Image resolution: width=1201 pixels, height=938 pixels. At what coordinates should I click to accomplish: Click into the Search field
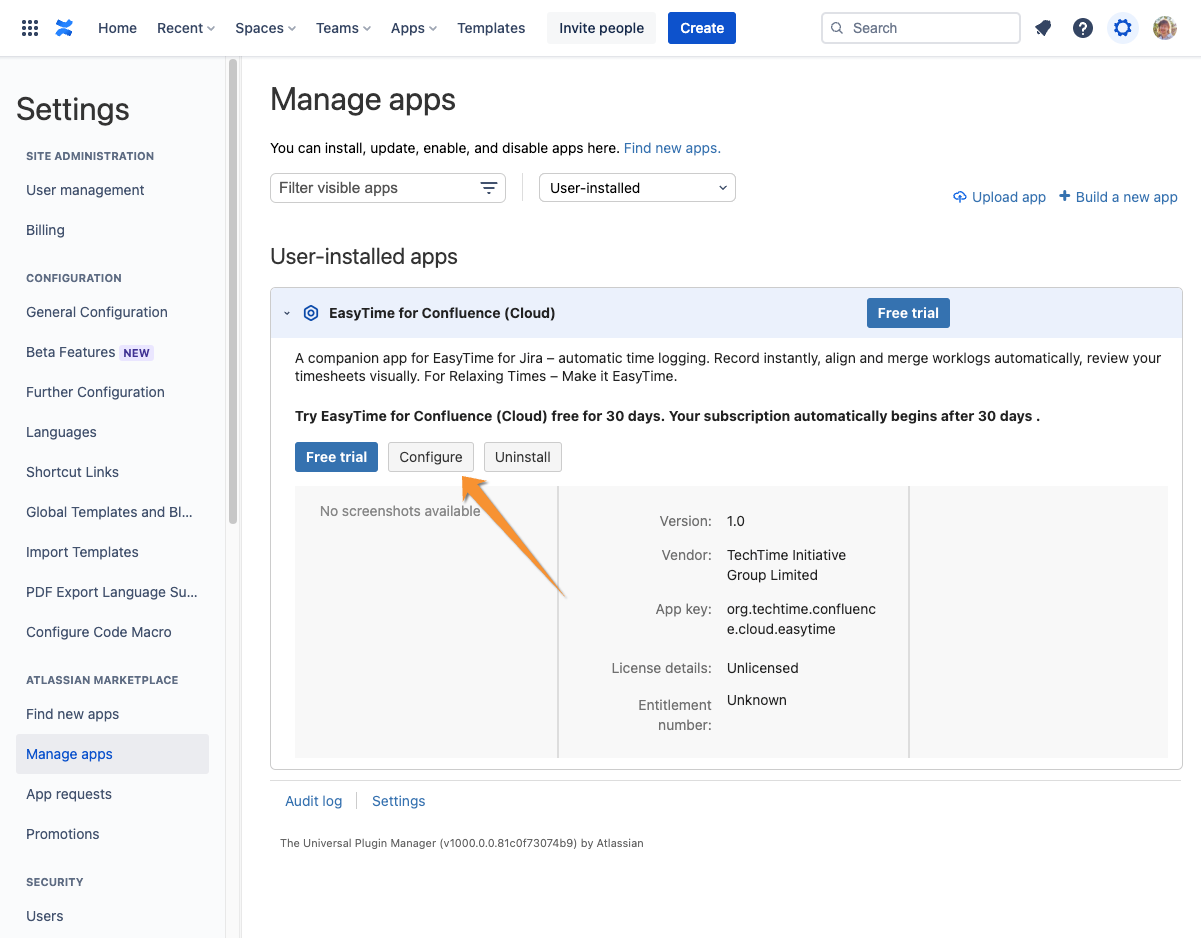tap(921, 28)
